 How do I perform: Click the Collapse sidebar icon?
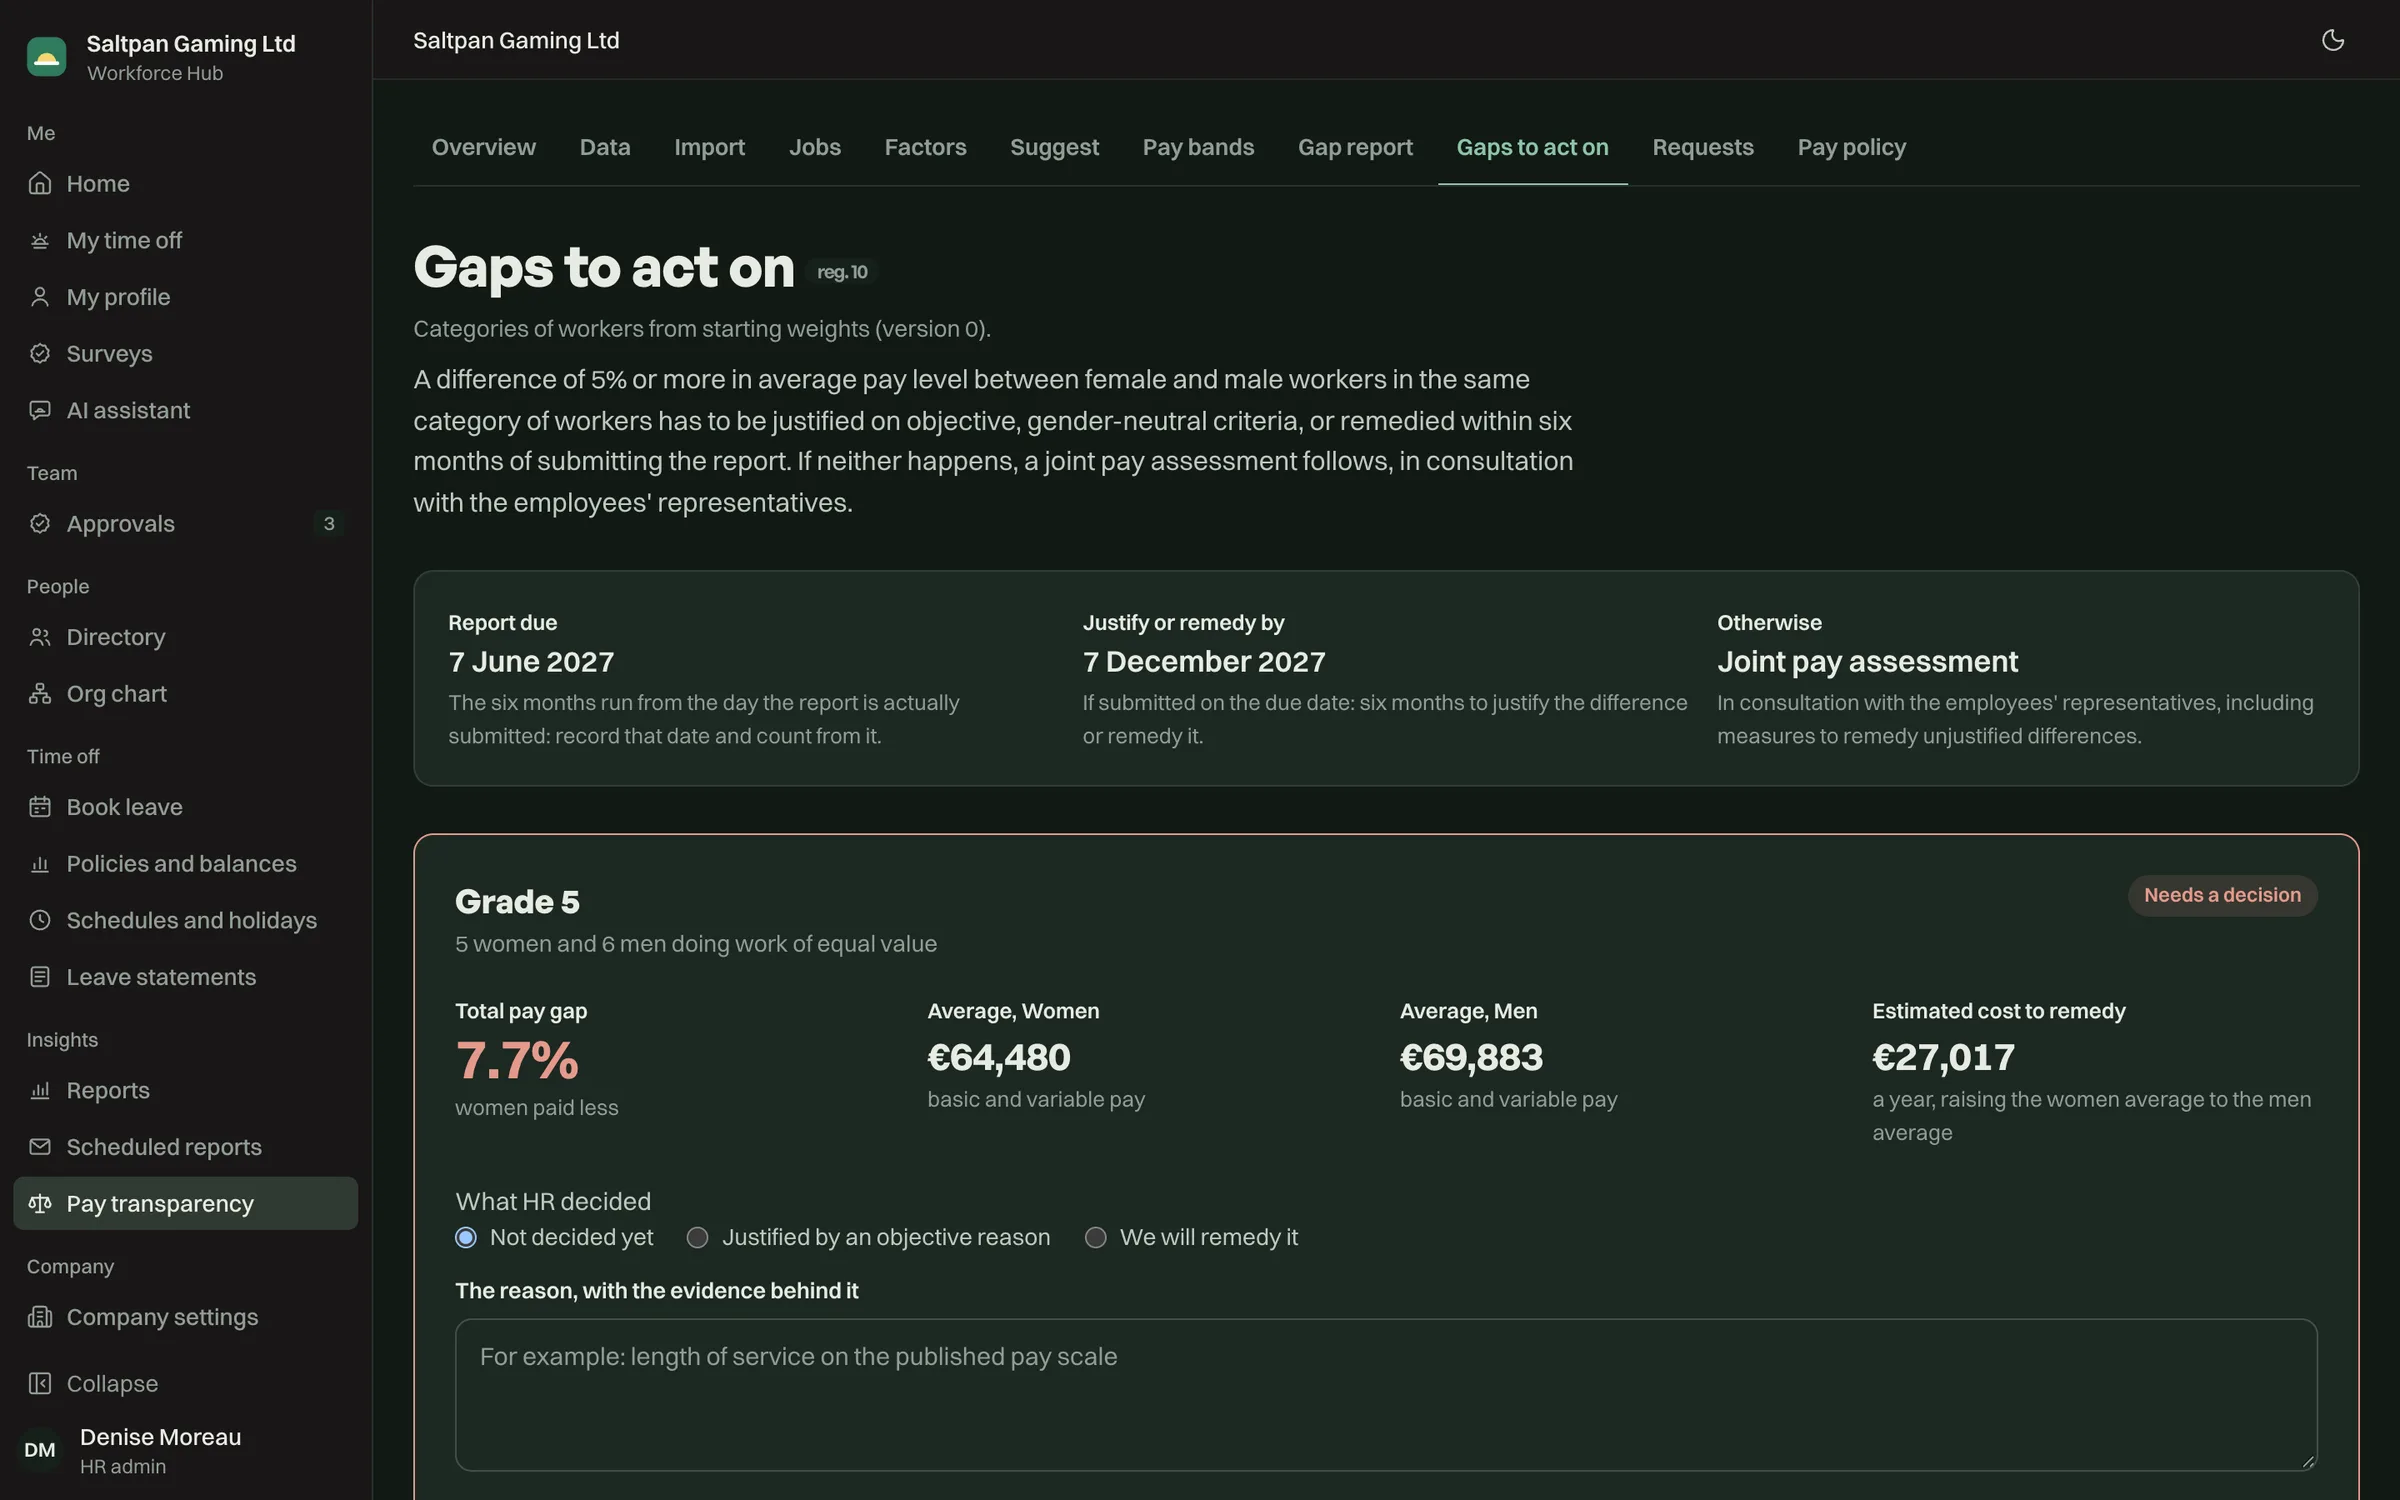pyautogui.click(x=40, y=1384)
